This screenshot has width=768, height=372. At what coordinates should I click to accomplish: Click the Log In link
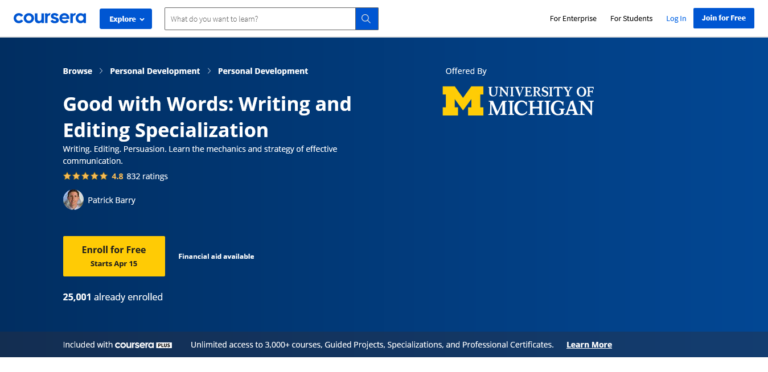tap(676, 19)
